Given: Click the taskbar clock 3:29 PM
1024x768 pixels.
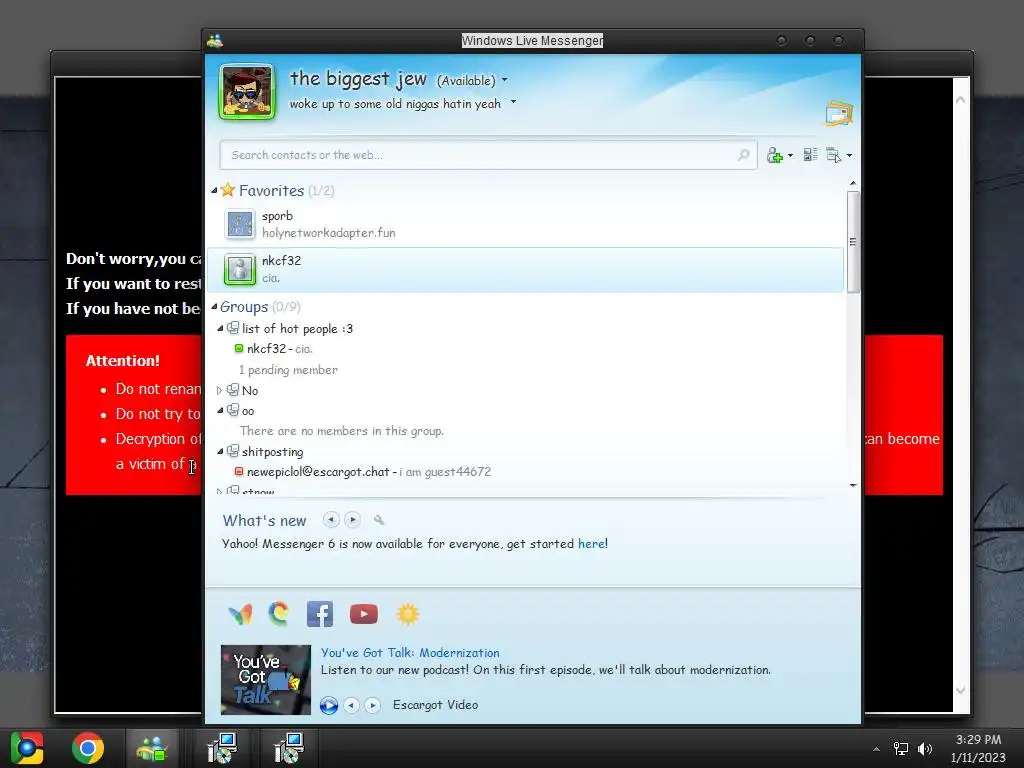Looking at the screenshot, I should (978, 739).
